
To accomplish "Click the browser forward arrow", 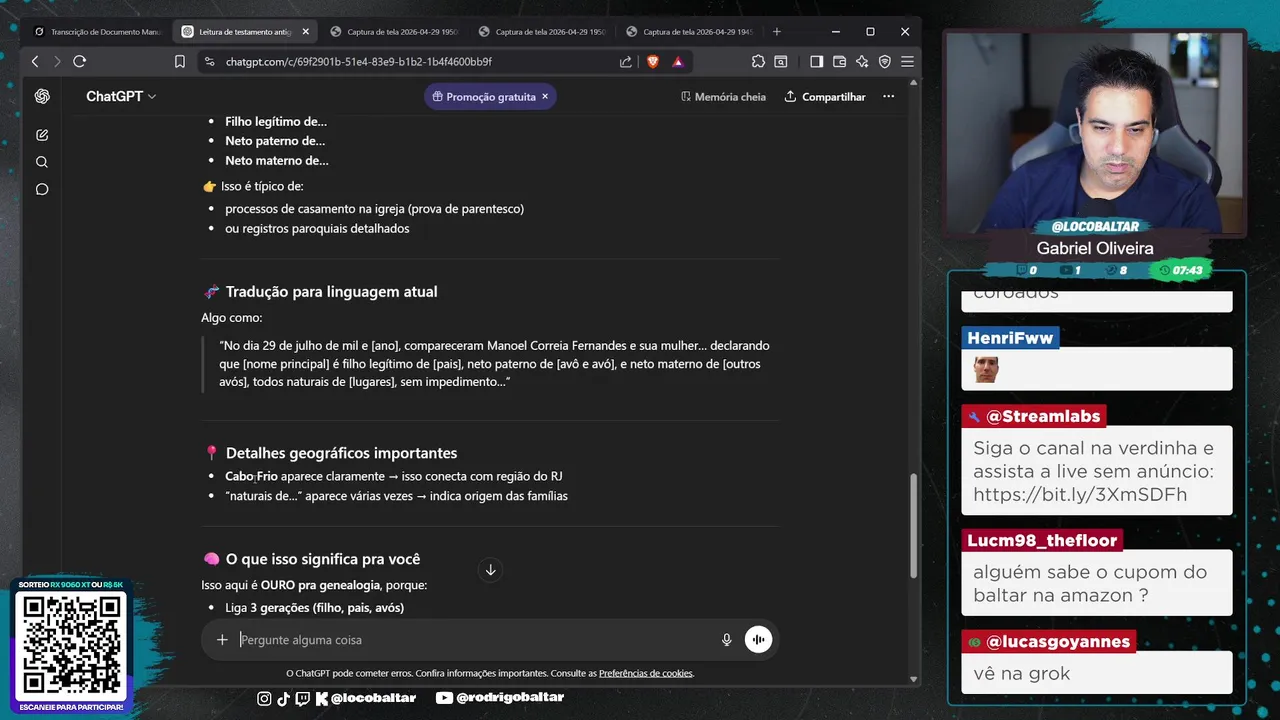I will pyautogui.click(x=57, y=61).
